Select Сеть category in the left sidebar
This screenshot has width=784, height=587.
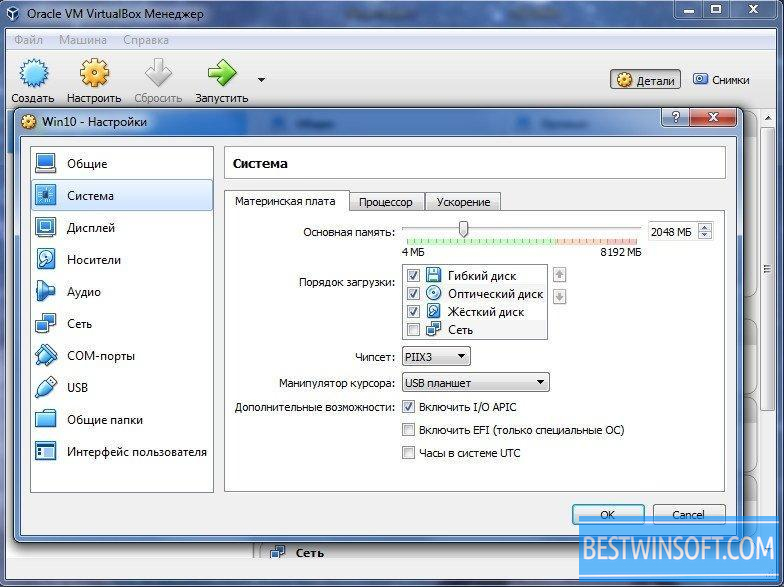[x=122, y=324]
